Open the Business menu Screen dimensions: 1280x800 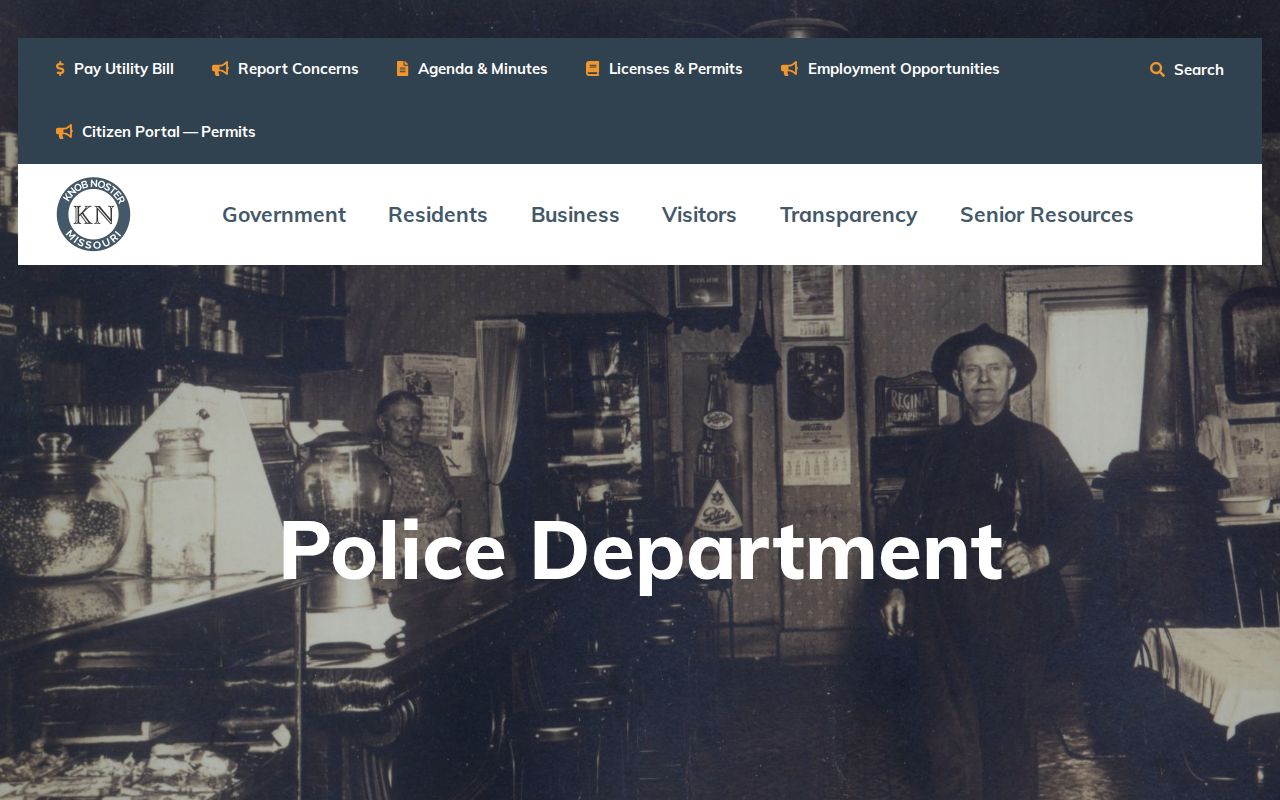point(575,215)
